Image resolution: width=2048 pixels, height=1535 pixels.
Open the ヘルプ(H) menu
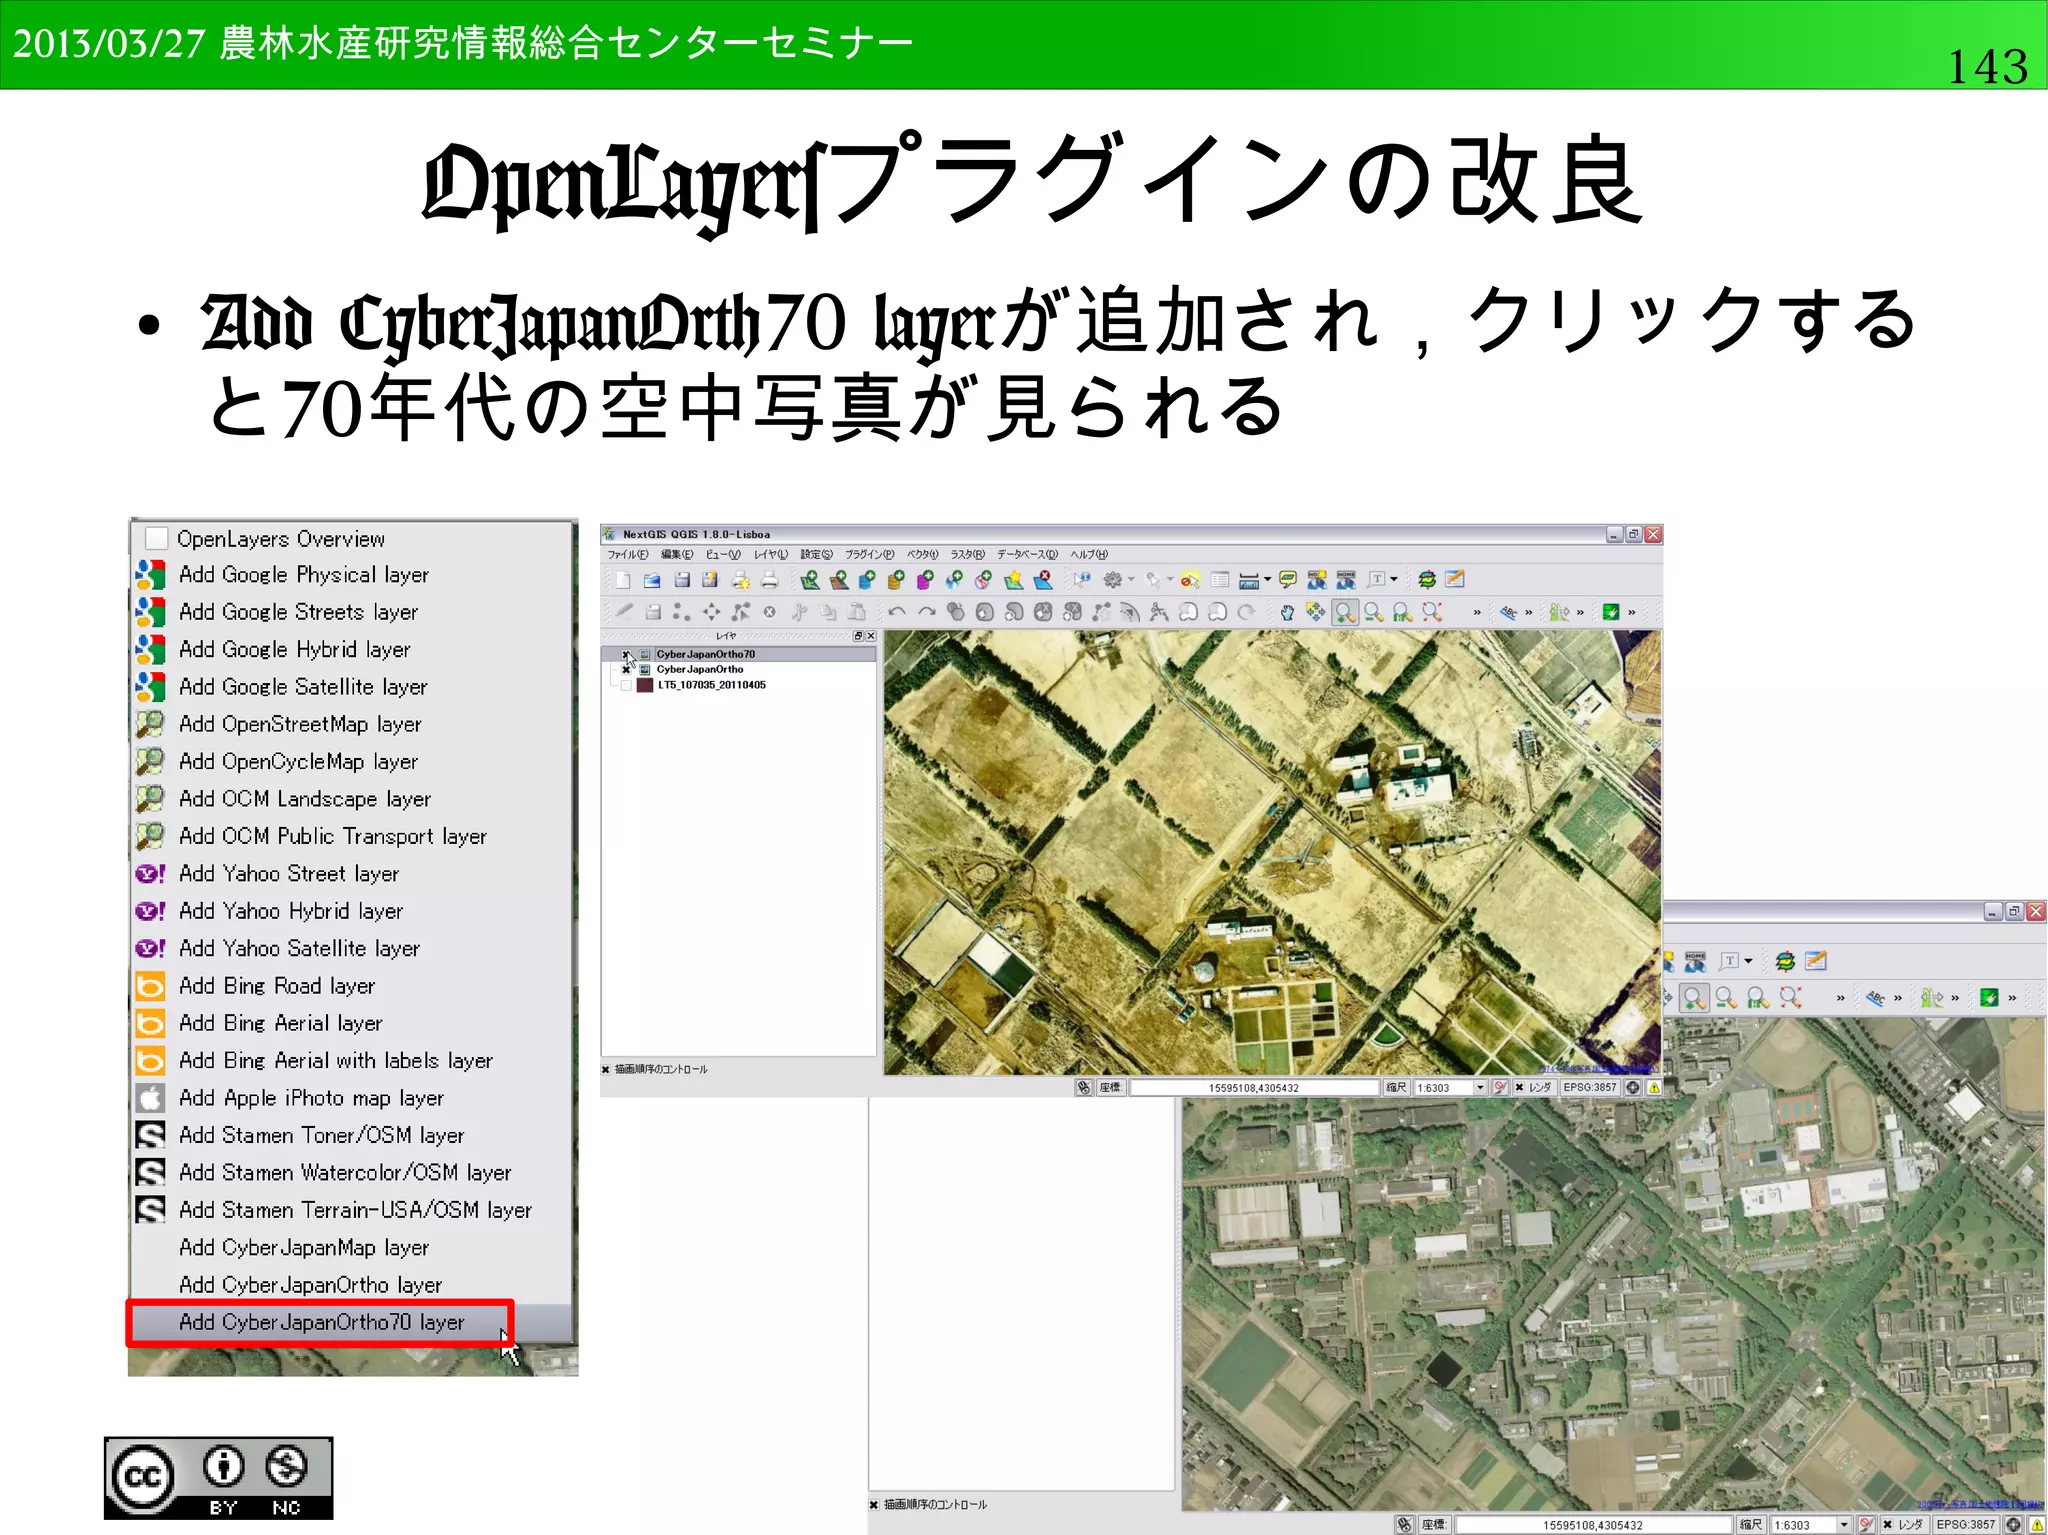(x=1089, y=554)
